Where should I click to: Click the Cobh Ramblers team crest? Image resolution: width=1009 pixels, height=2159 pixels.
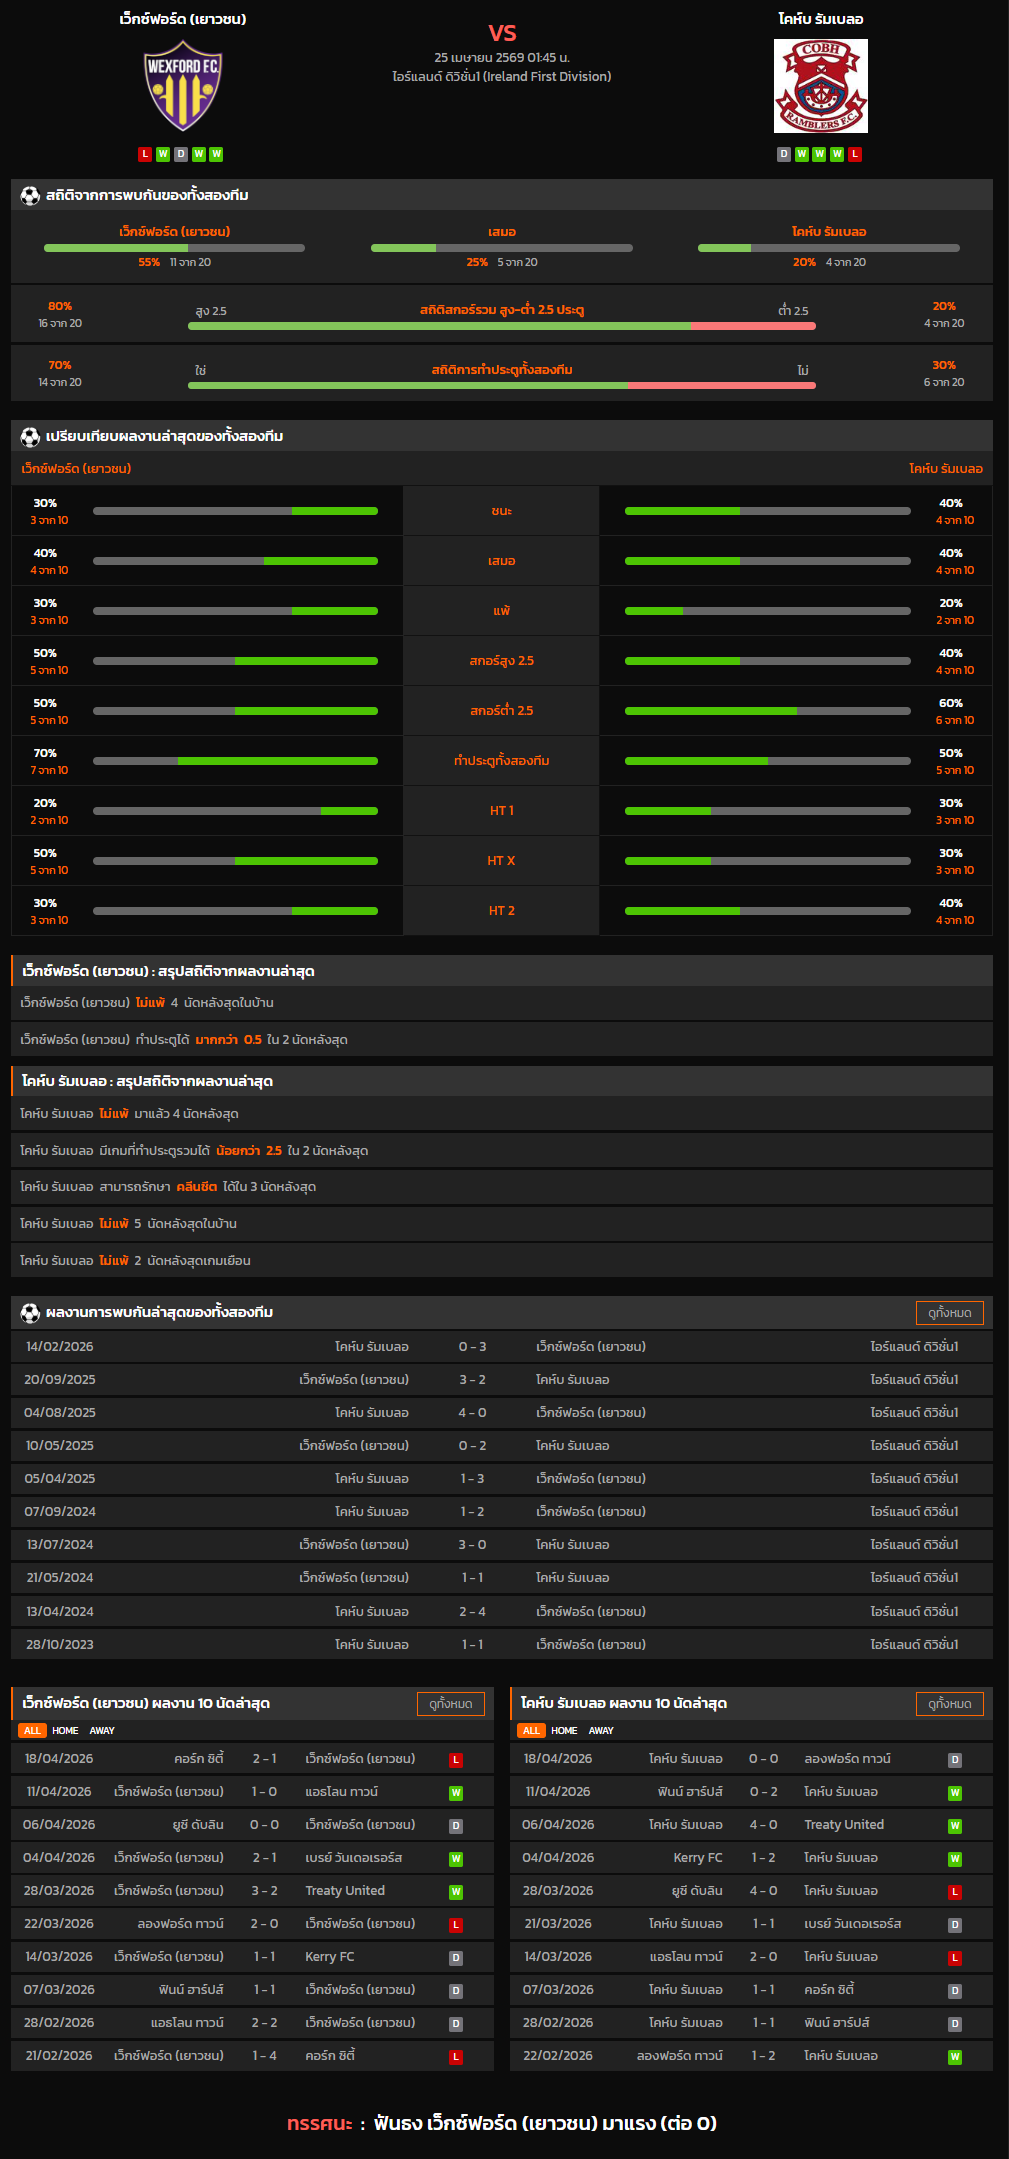click(820, 86)
